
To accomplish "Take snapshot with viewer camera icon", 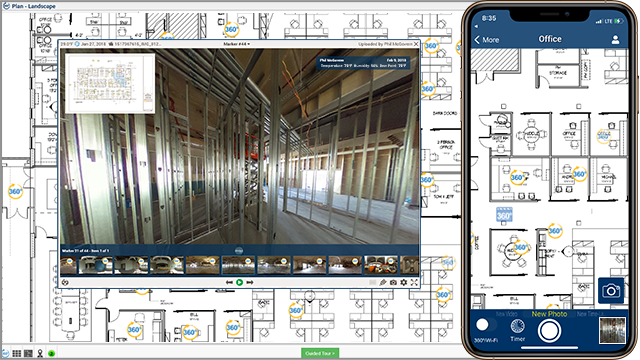I will (x=393, y=282).
